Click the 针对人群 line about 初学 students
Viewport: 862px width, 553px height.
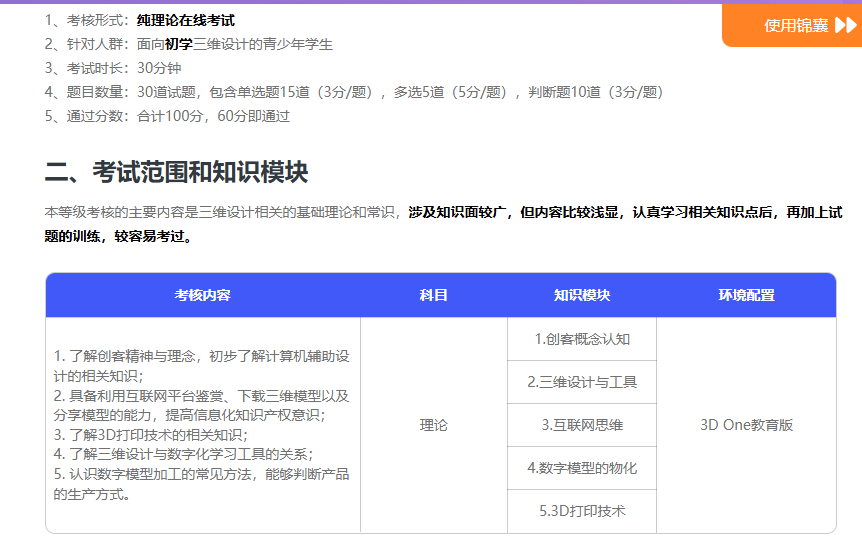pyautogui.click(x=189, y=44)
